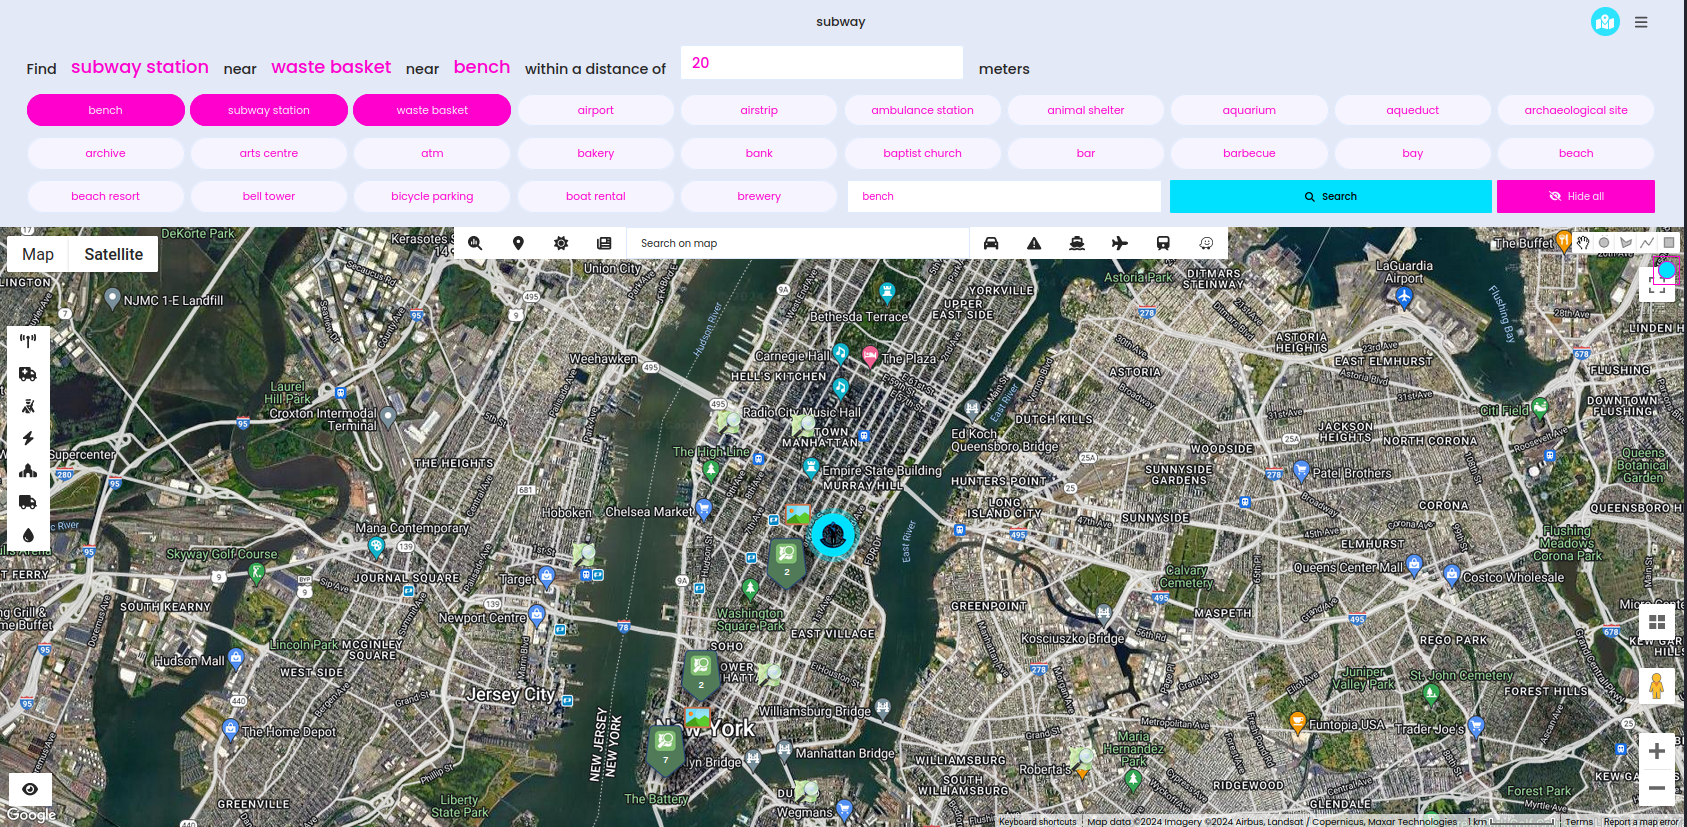1687x827 pixels.
Task: Select the aqueduct tag
Action: pos(1413,110)
